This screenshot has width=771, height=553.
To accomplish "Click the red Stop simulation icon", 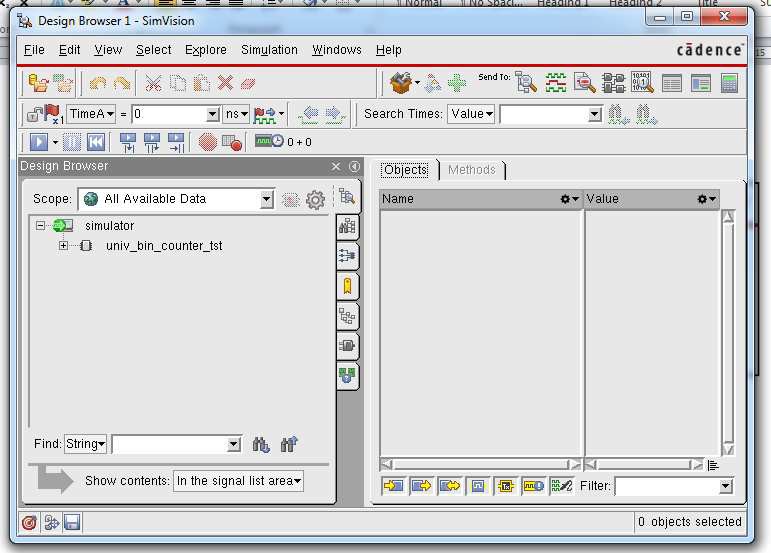I will pyautogui.click(x=208, y=143).
